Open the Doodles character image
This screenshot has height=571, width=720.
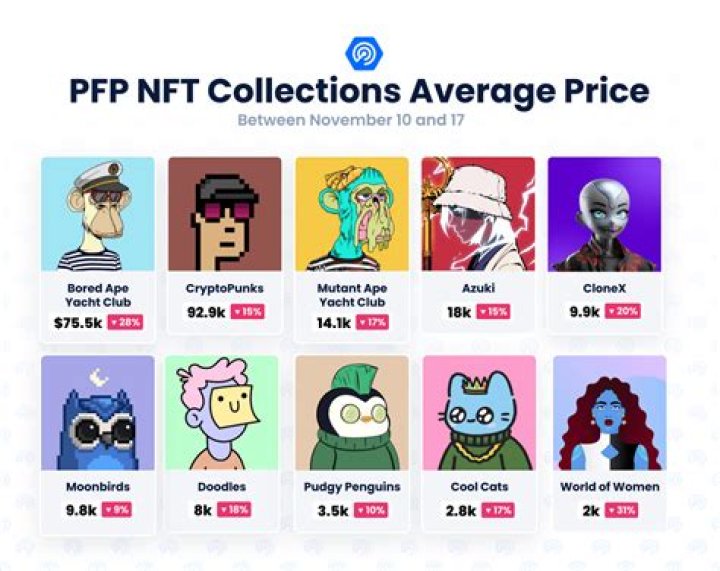point(224,412)
